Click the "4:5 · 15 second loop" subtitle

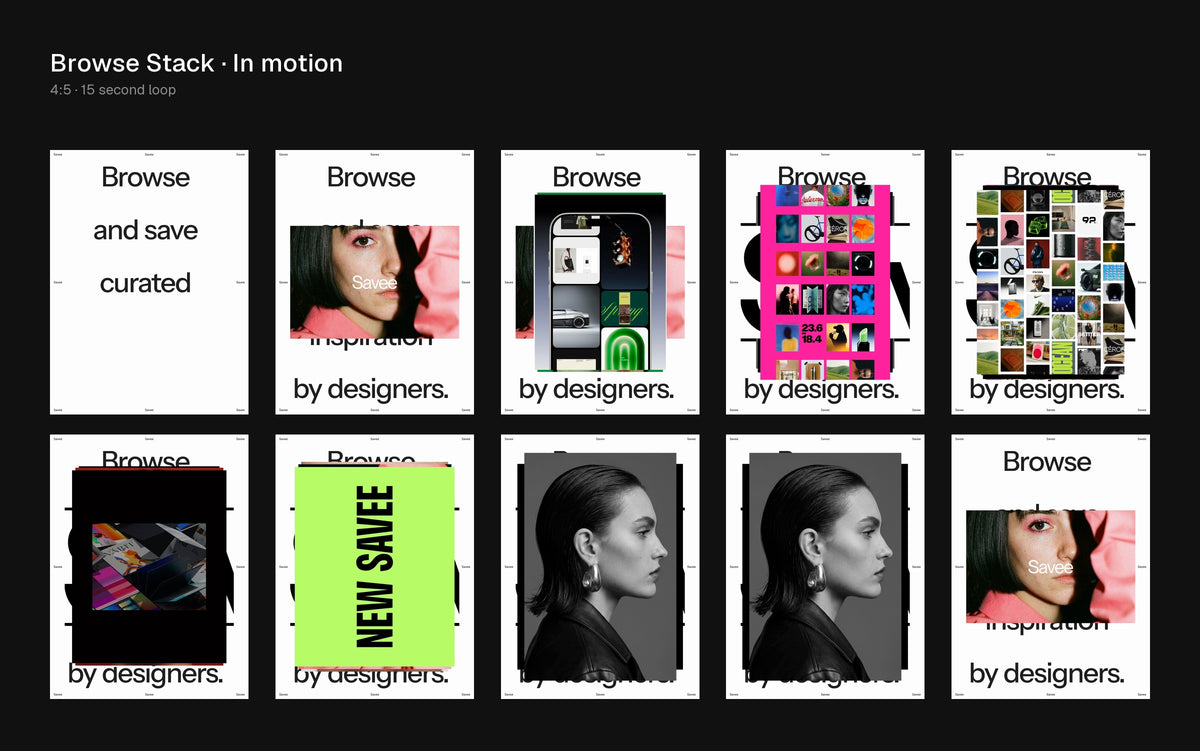113,90
